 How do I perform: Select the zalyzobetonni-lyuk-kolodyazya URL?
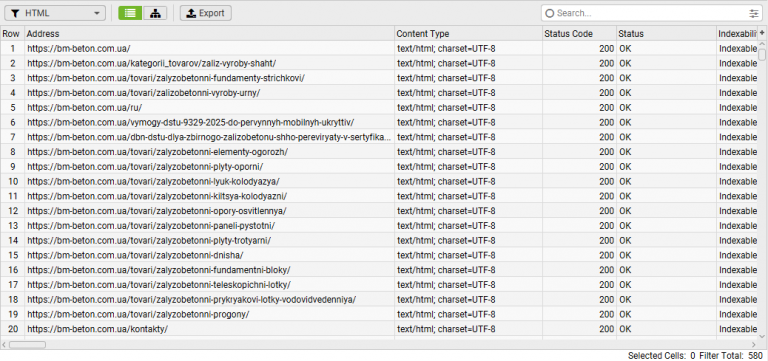pyautogui.click(x=153, y=181)
